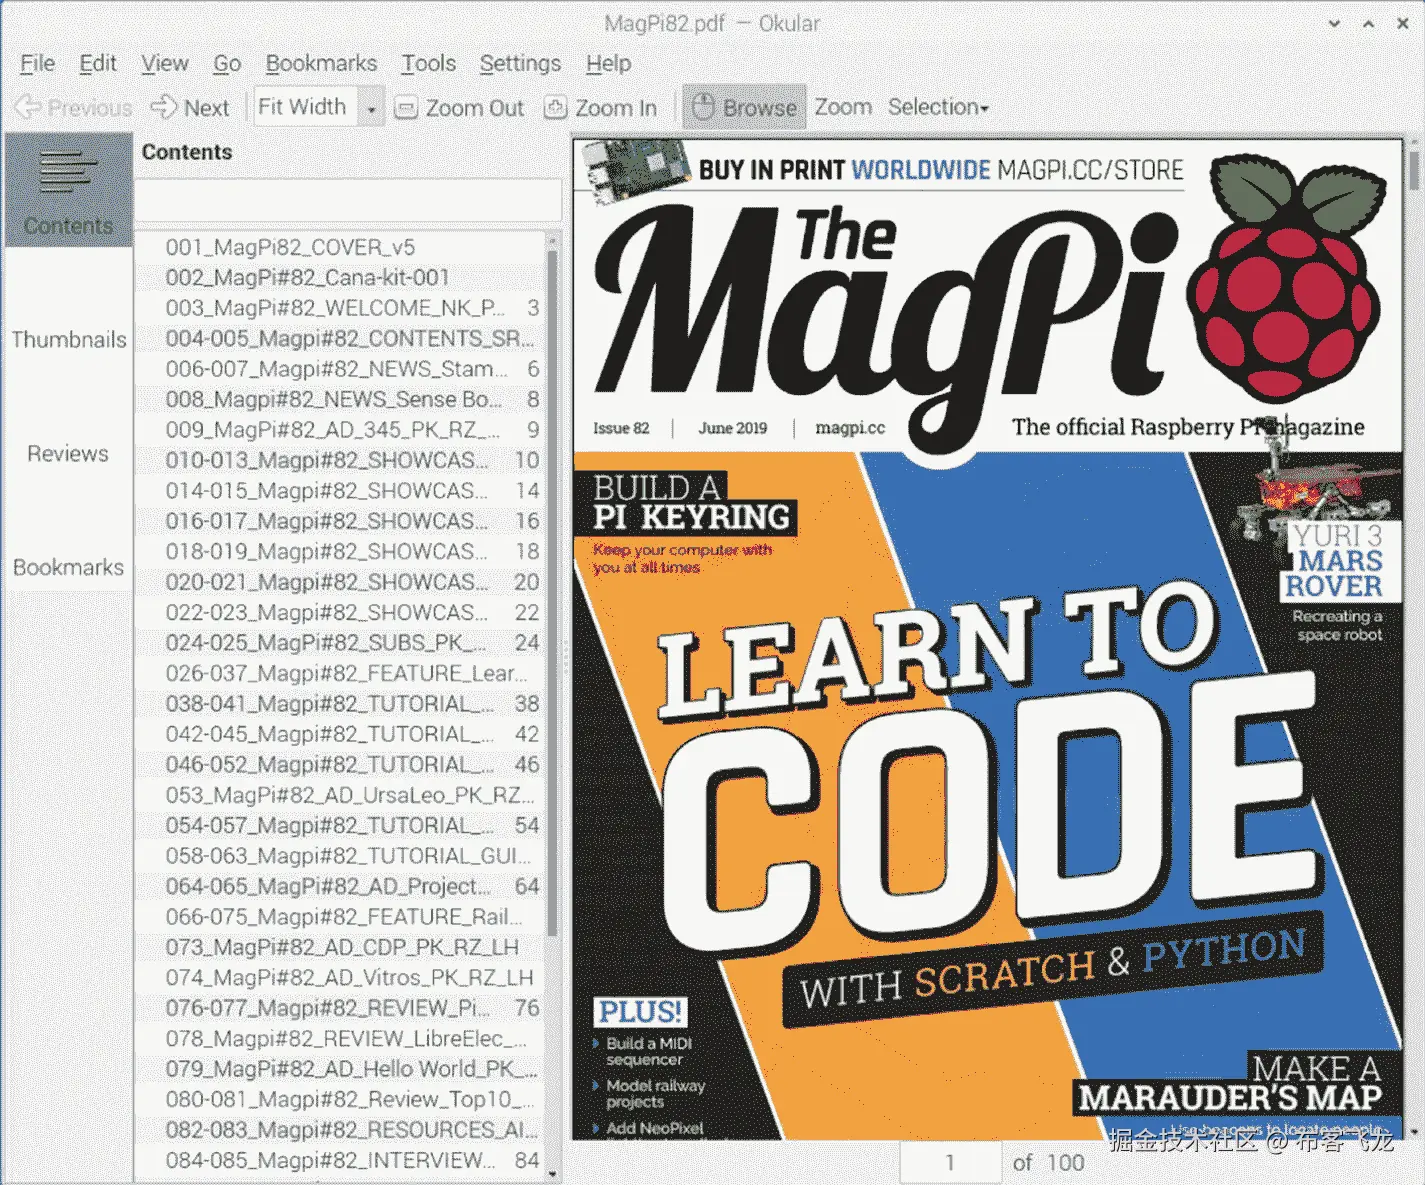Click the Next page arrow icon
The height and width of the screenshot is (1185, 1425).
[x=163, y=107]
